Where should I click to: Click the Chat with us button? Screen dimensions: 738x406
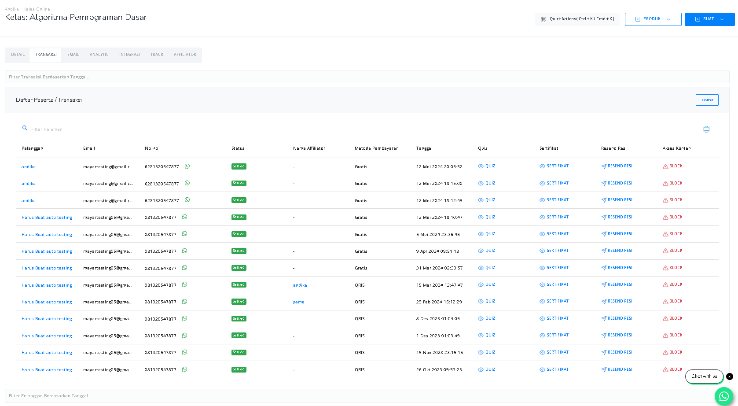704,376
